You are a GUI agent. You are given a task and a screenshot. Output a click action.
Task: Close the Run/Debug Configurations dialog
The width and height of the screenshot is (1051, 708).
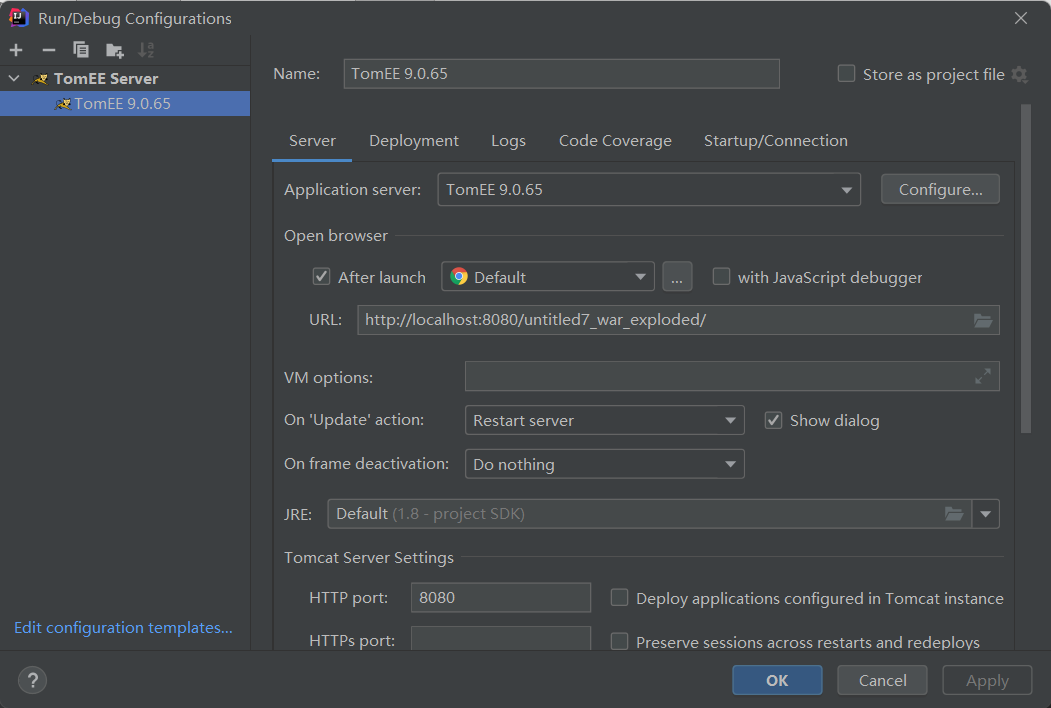pos(1021,18)
